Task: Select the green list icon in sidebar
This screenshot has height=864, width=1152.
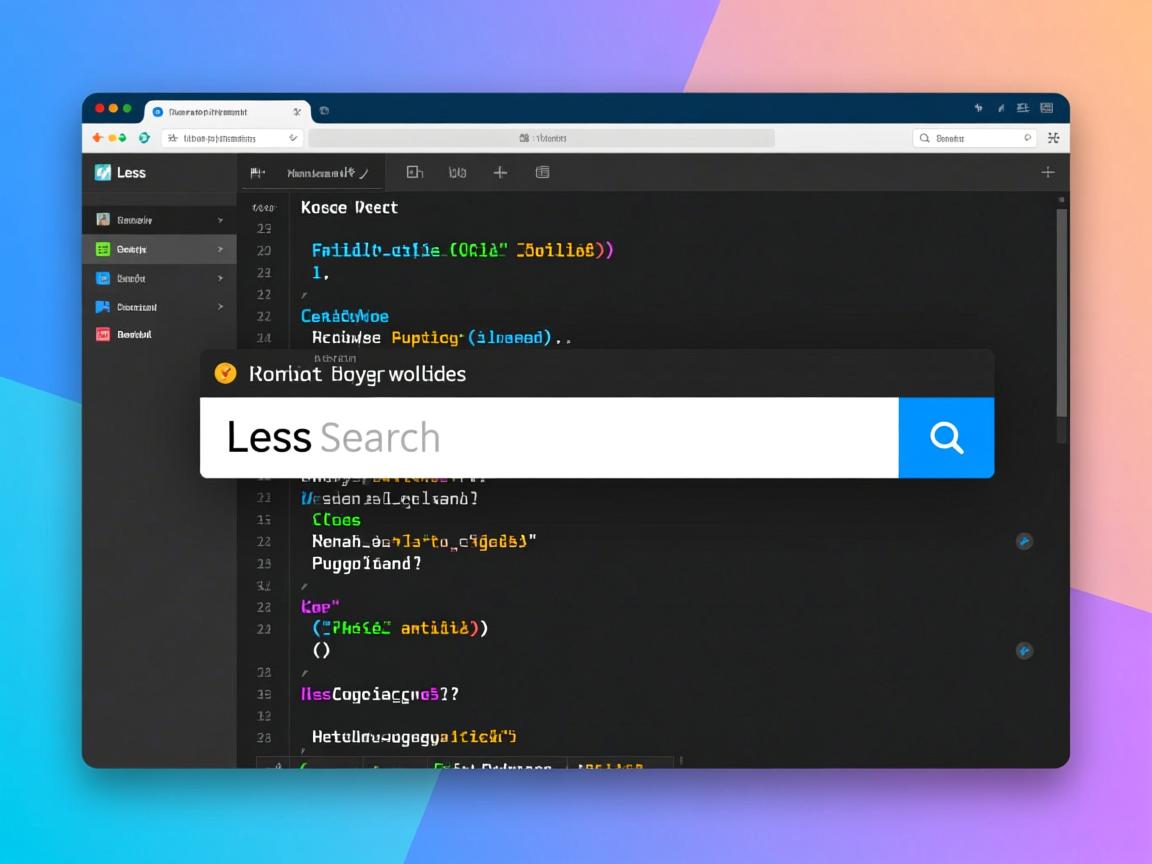Action: [x=103, y=249]
